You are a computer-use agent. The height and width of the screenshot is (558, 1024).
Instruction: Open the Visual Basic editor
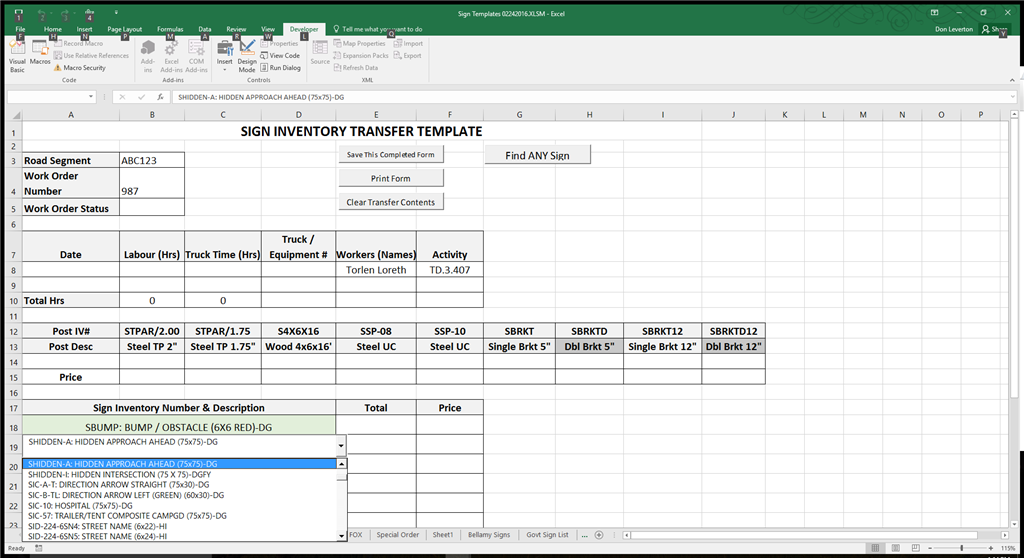17,56
